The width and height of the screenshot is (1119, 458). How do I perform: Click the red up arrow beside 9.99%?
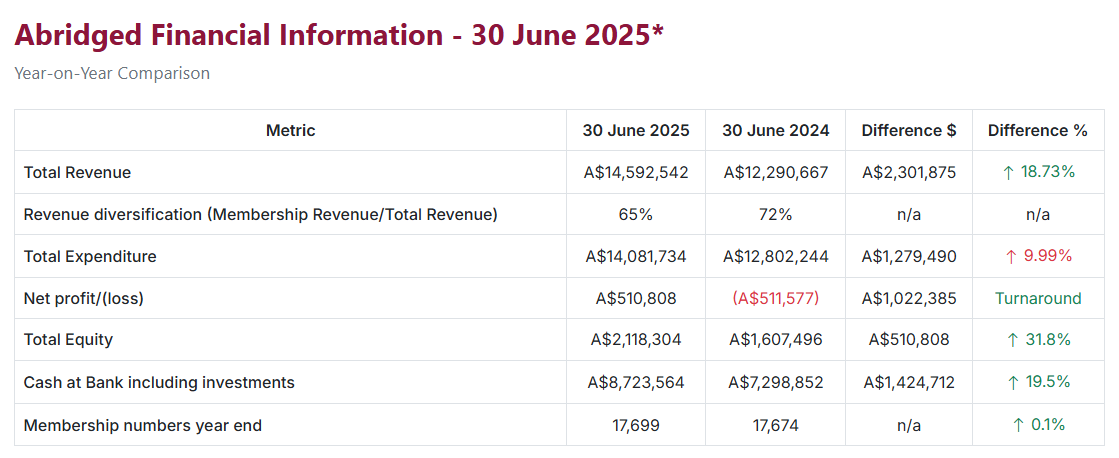(x=1010, y=256)
